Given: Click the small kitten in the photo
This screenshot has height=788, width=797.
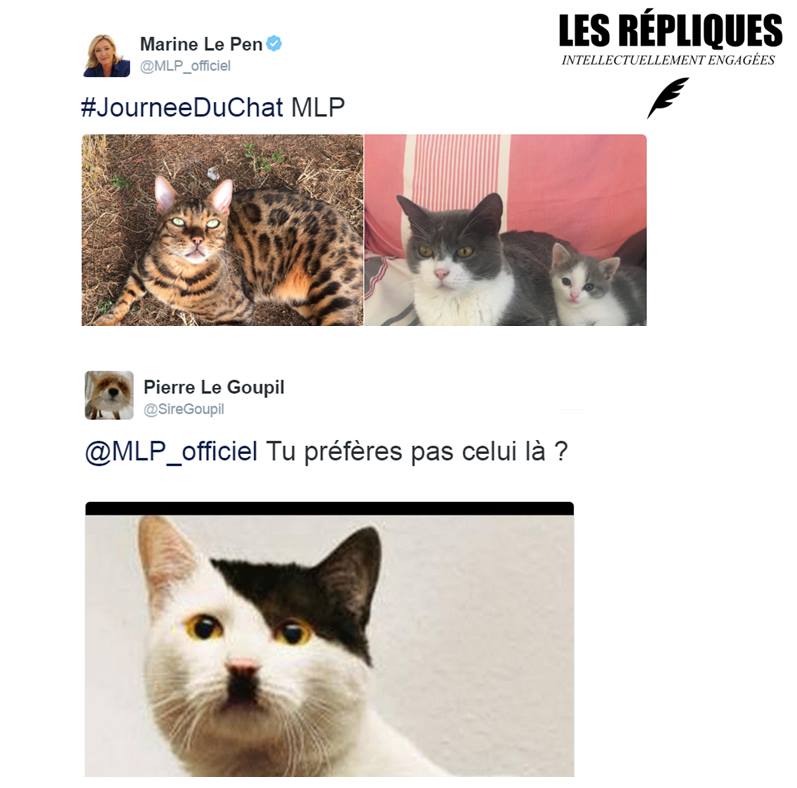Looking at the screenshot, I should (x=590, y=285).
